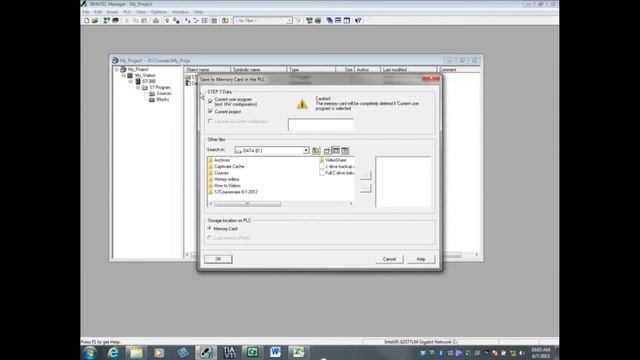Switch file browser to List view icon
Screen dimensions: 640x360
336,151
